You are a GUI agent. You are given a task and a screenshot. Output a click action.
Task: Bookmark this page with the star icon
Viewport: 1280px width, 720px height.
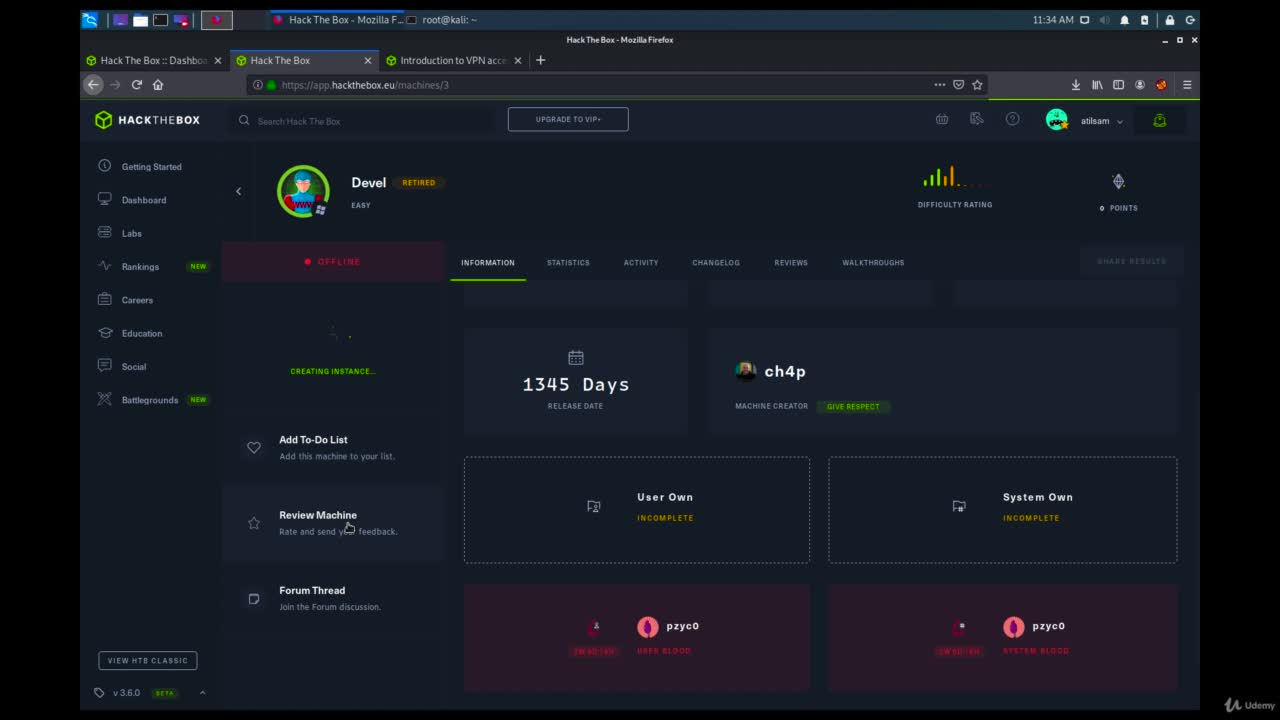pos(977,85)
